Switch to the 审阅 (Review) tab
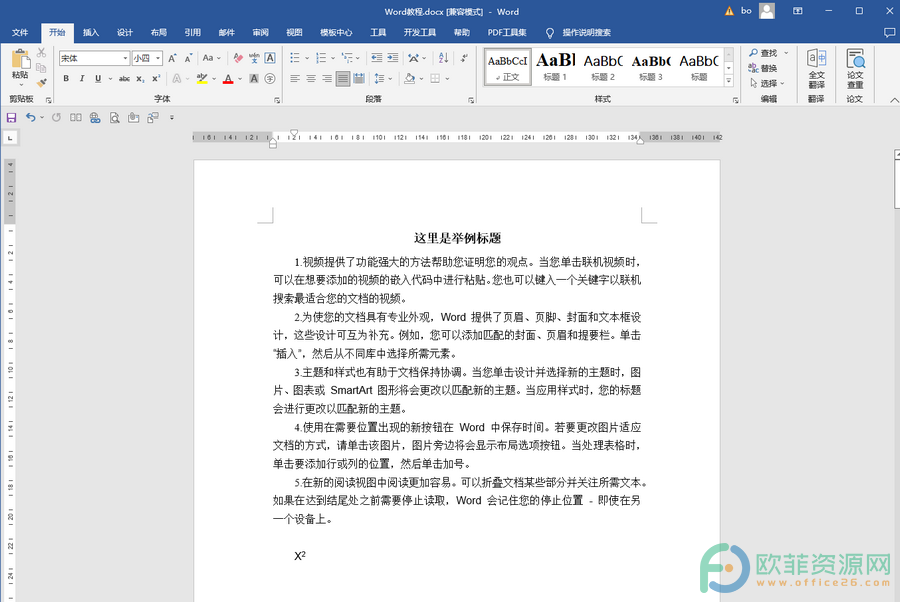The width and height of the screenshot is (900, 602). (261, 33)
